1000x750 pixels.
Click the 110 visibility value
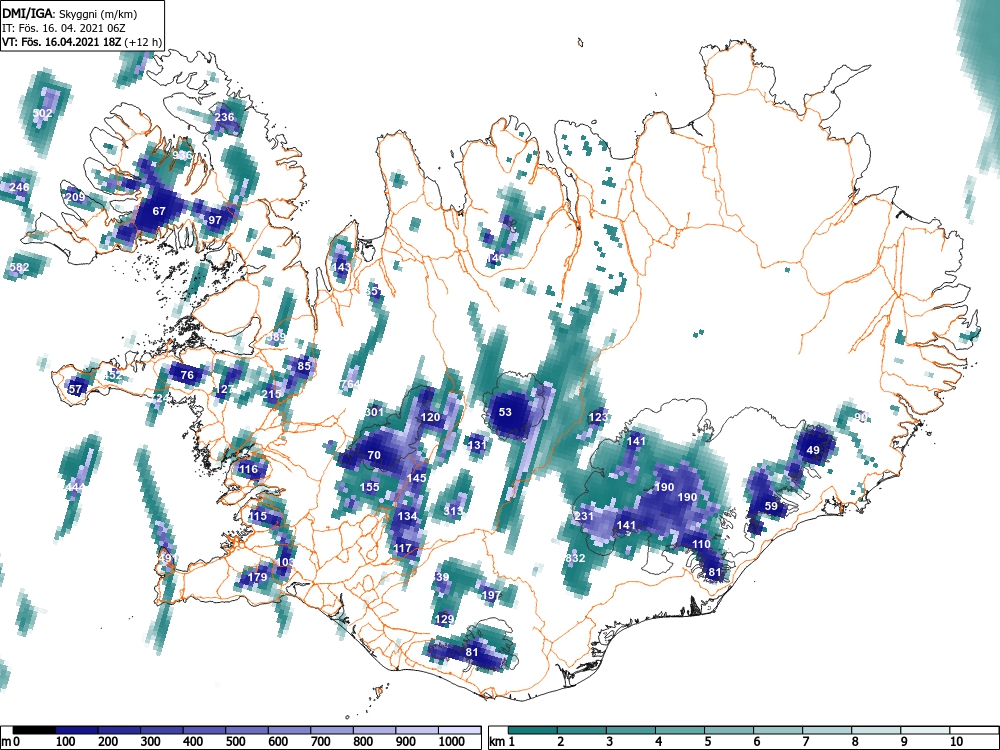(702, 545)
